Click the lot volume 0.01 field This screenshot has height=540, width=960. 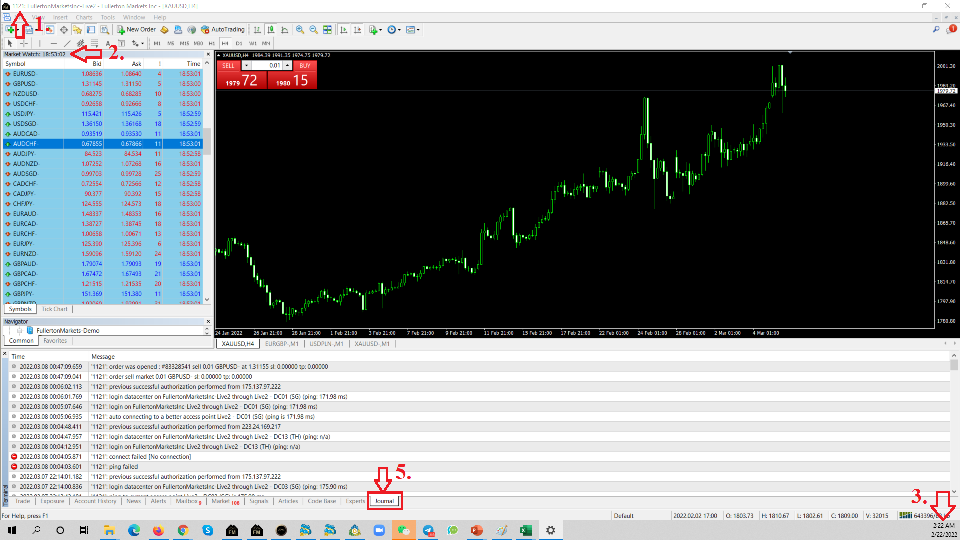pyautogui.click(x=267, y=66)
